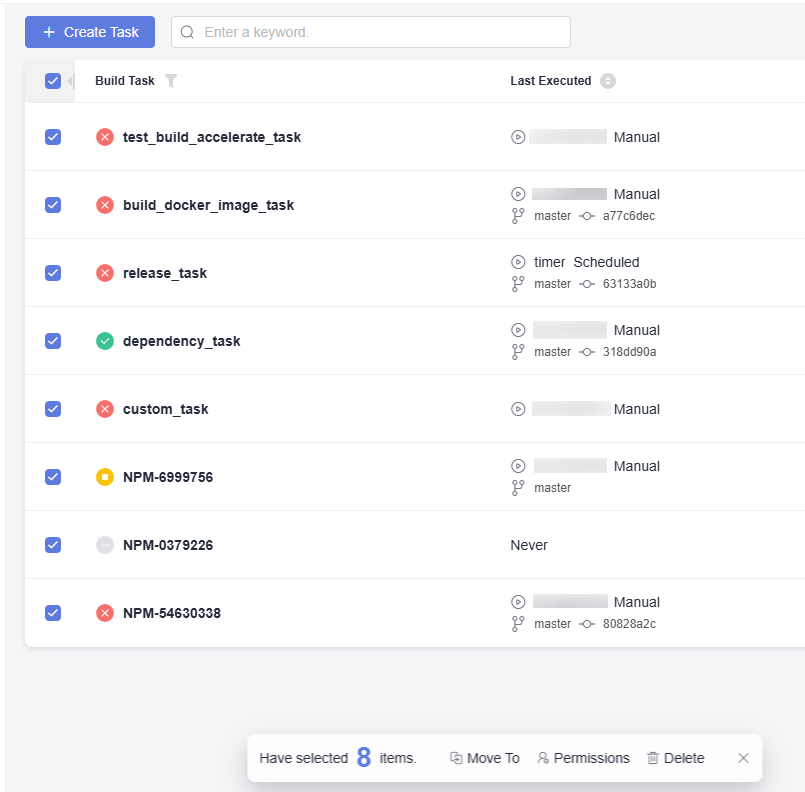805x792 pixels.
Task: Open NPM-0379226 build task
Action: (x=168, y=545)
